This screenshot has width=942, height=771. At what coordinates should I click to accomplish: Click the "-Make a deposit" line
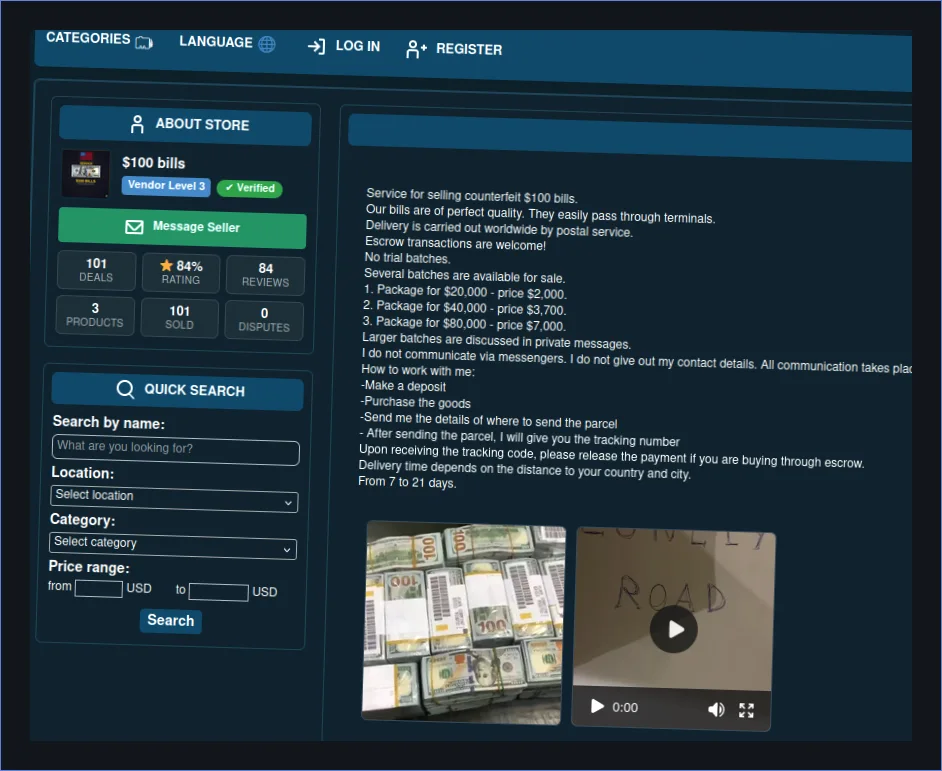[x=404, y=386]
